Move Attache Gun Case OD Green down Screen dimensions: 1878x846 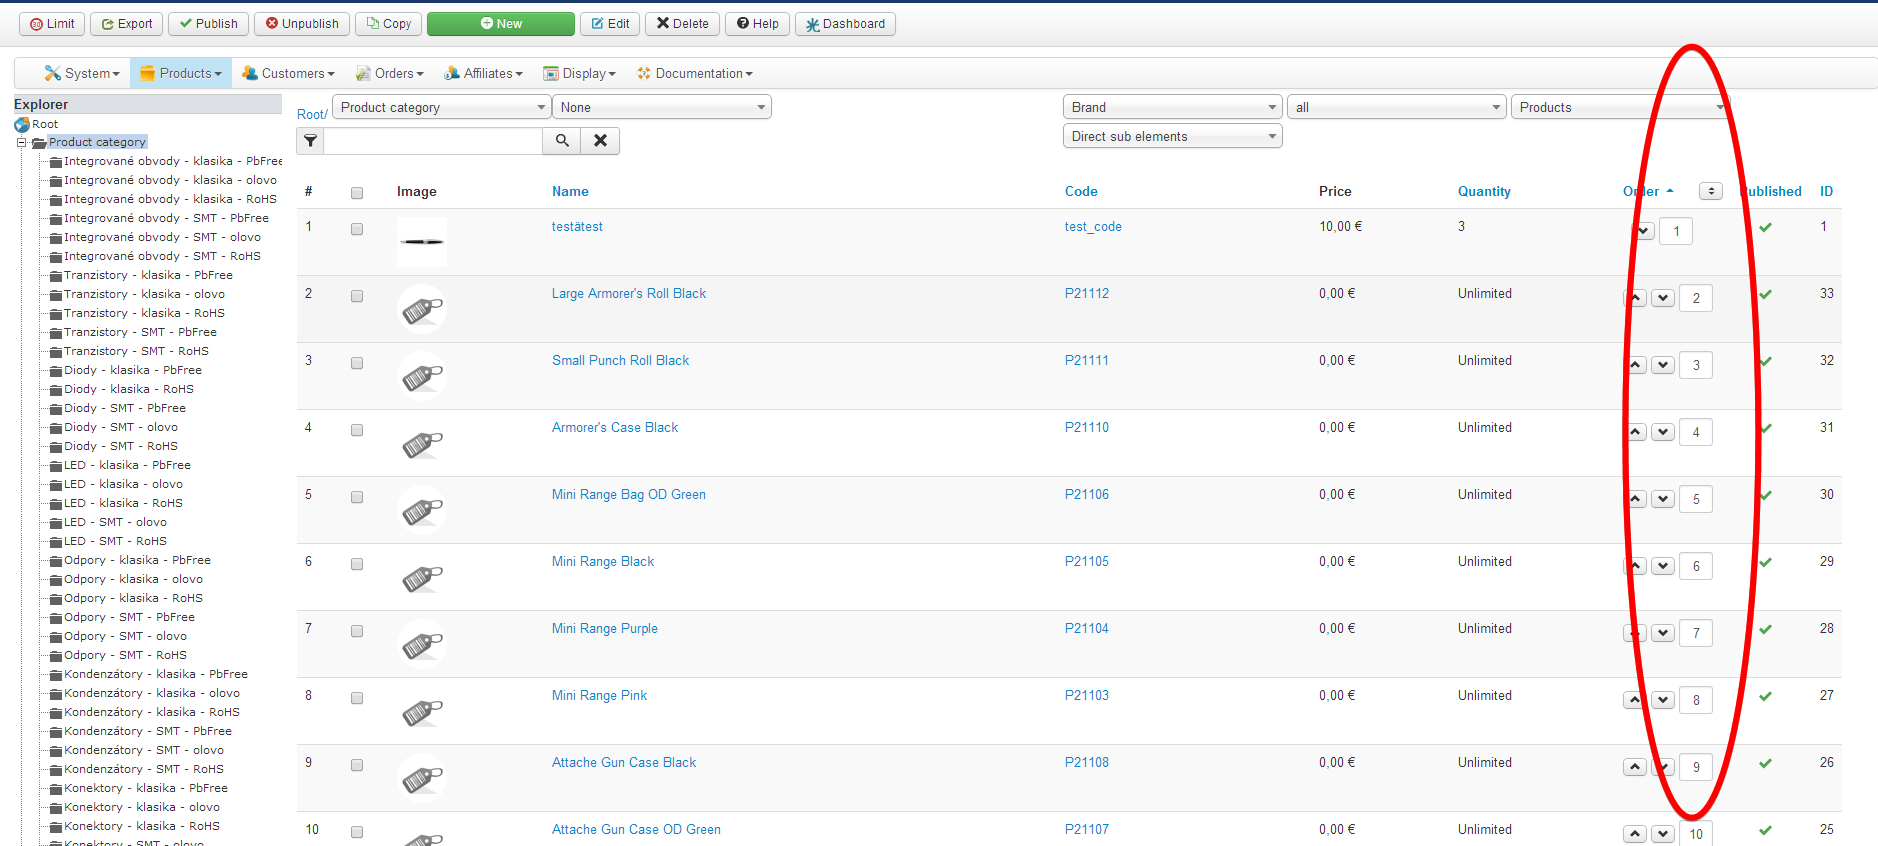1663,834
